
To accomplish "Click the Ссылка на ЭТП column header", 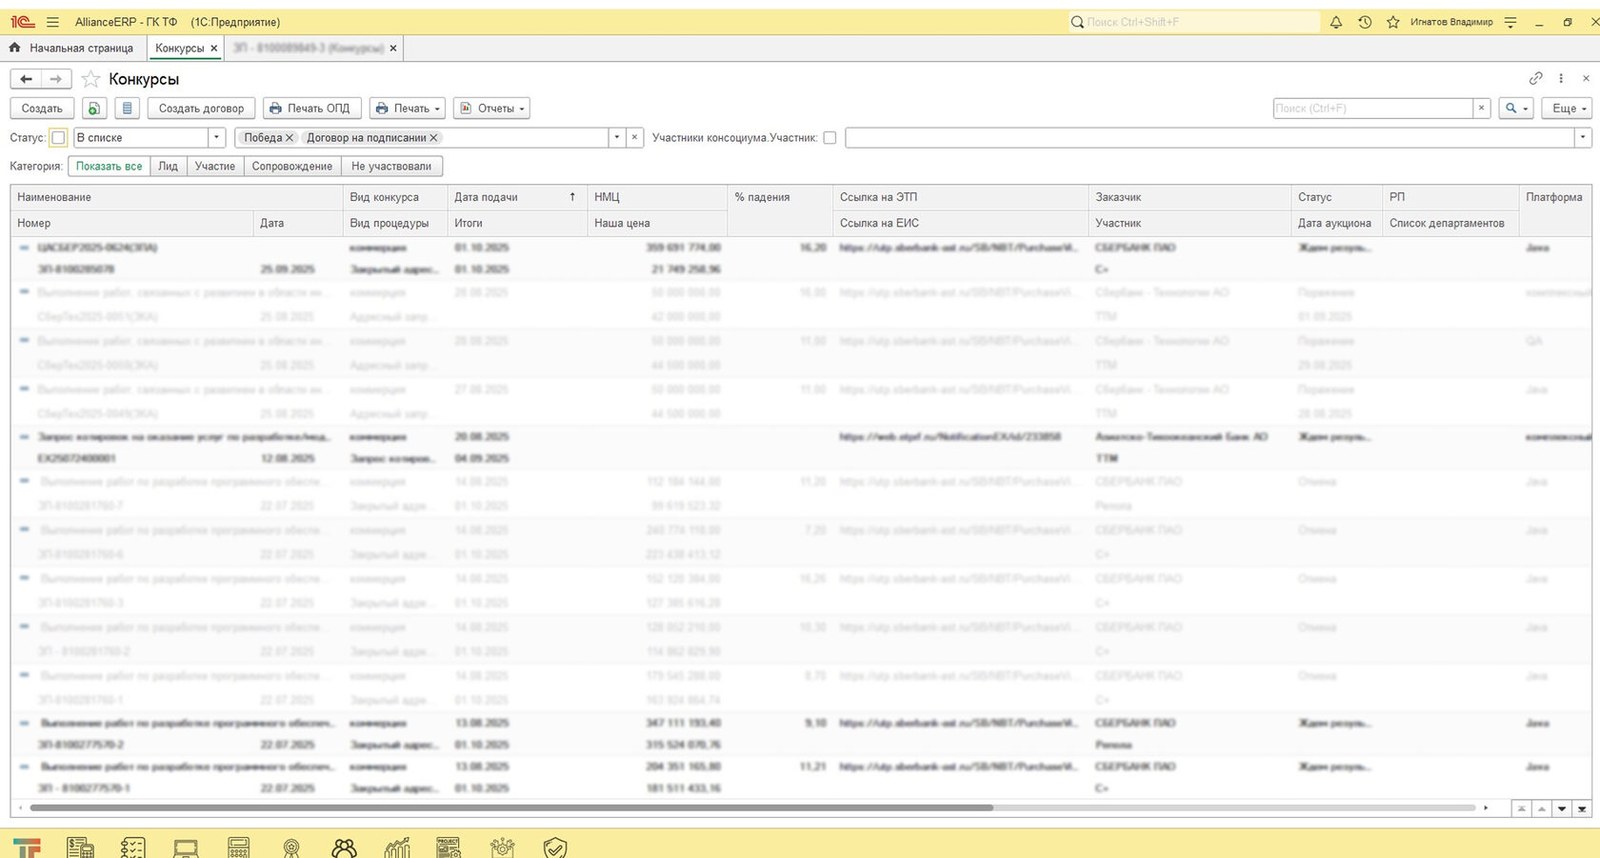I will point(960,197).
